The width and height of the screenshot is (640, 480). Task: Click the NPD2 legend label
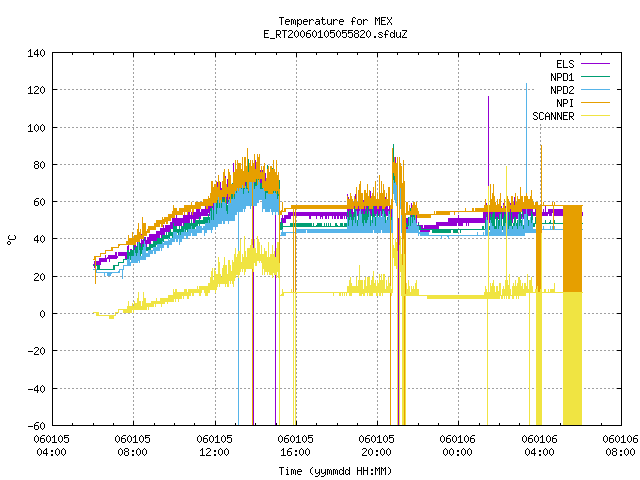tap(562, 90)
